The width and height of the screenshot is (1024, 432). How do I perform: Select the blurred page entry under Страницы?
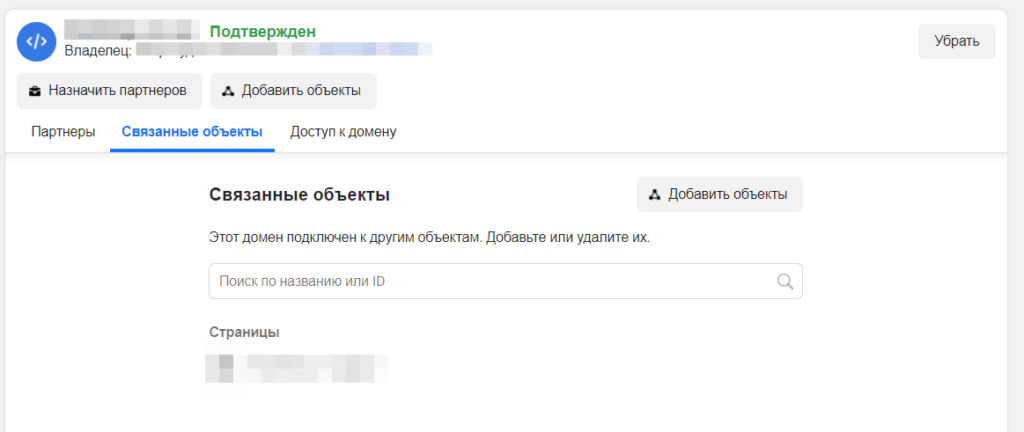tap(297, 368)
